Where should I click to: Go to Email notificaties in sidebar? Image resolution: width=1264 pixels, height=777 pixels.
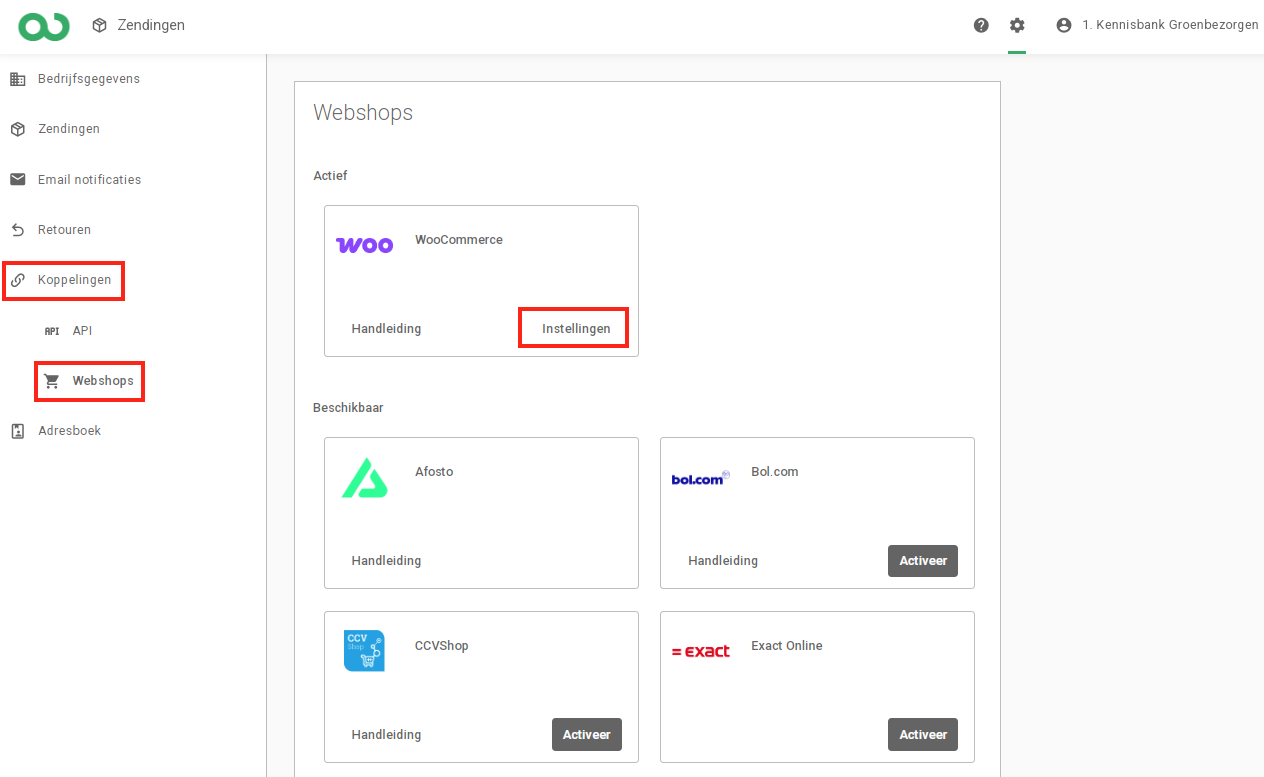click(x=89, y=180)
